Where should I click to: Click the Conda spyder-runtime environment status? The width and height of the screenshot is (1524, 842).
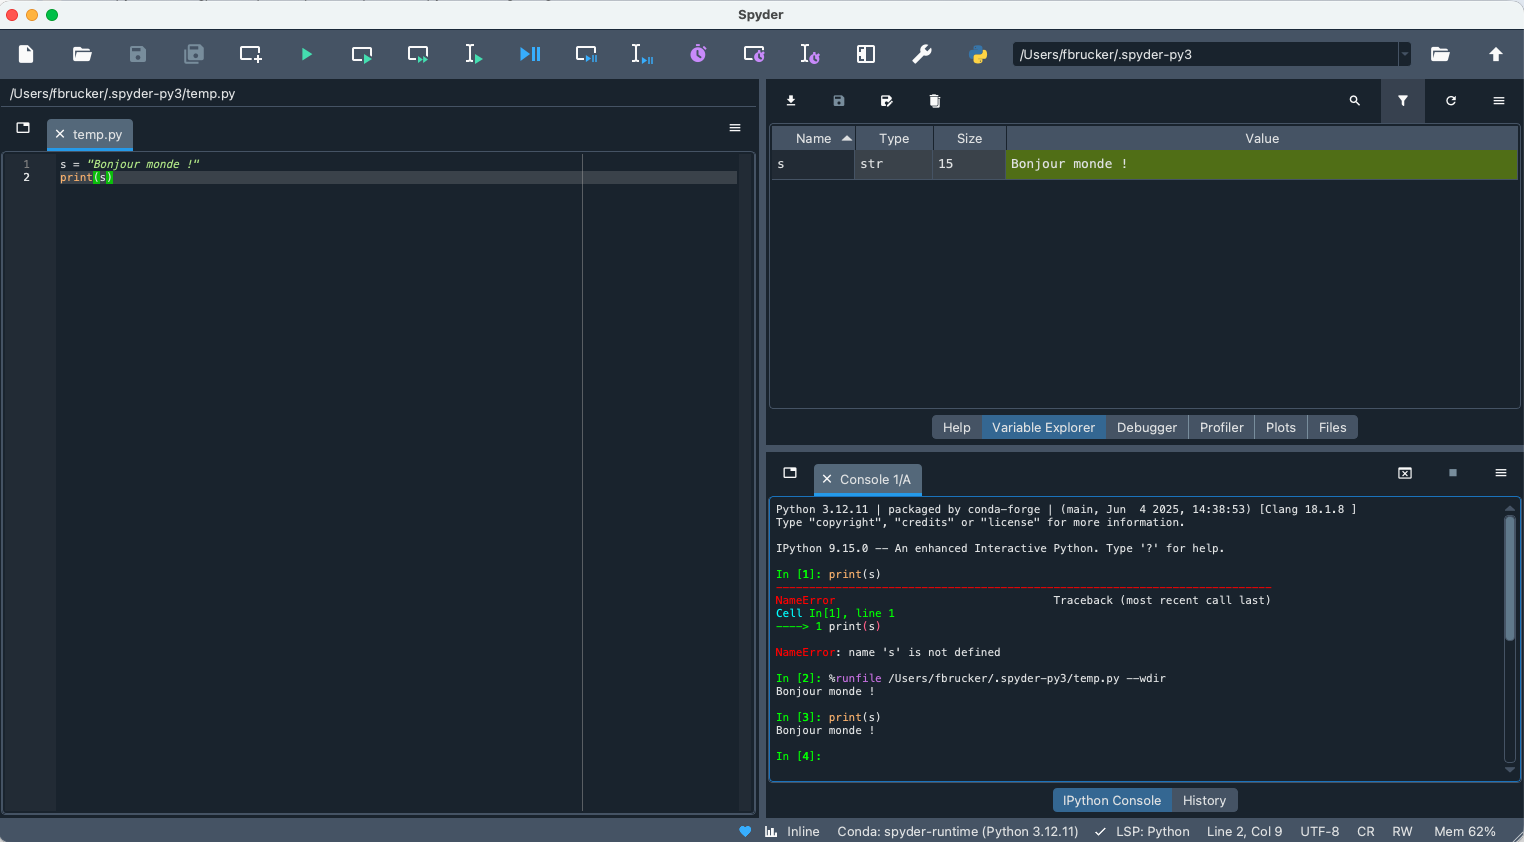click(x=958, y=831)
